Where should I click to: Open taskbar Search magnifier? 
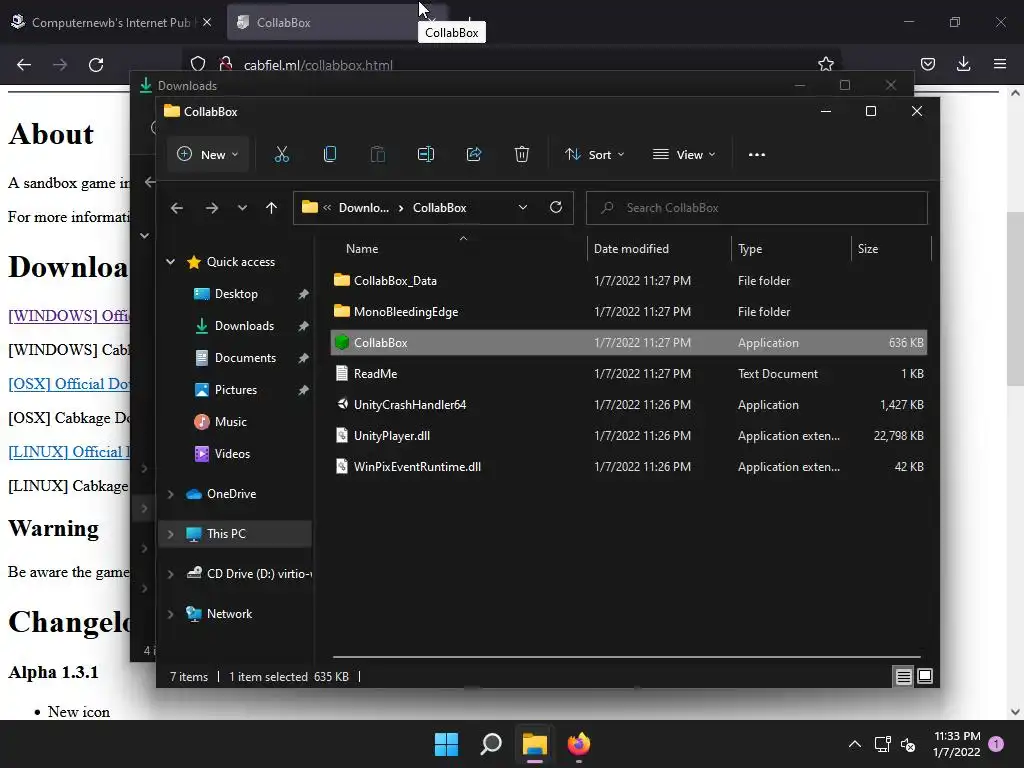[x=490, y=744]
